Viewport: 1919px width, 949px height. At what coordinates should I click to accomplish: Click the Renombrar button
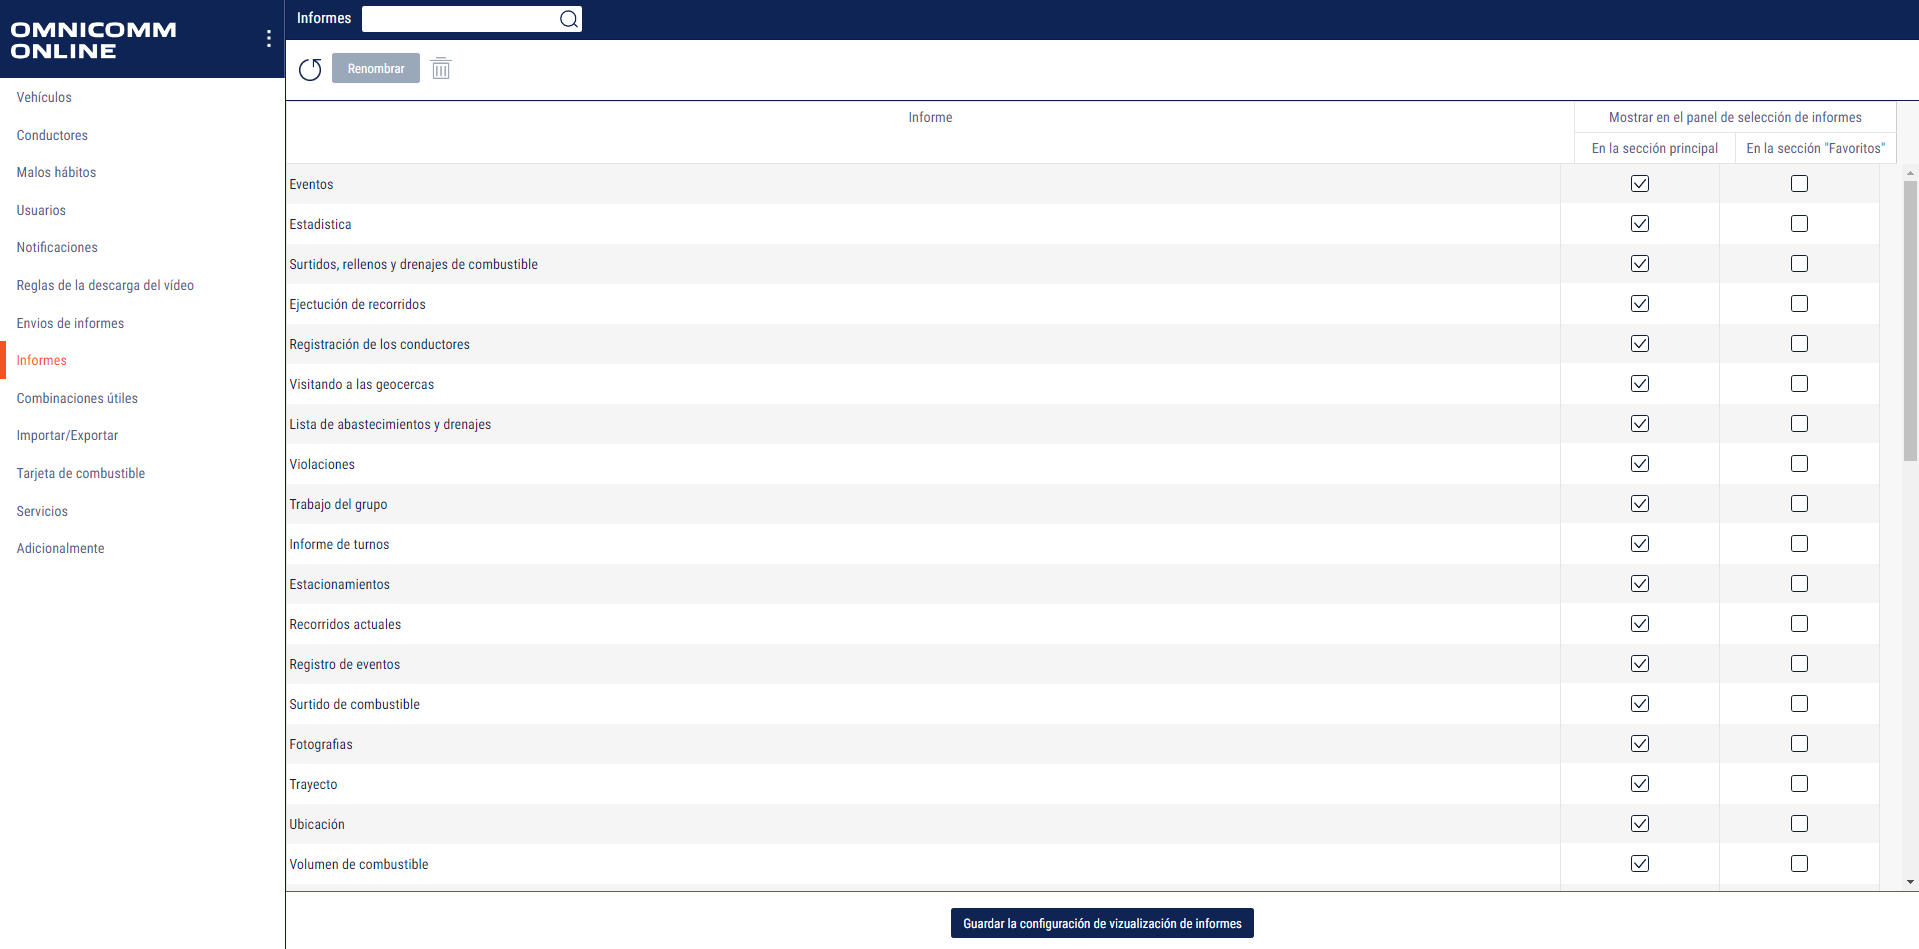pos(375,68)
